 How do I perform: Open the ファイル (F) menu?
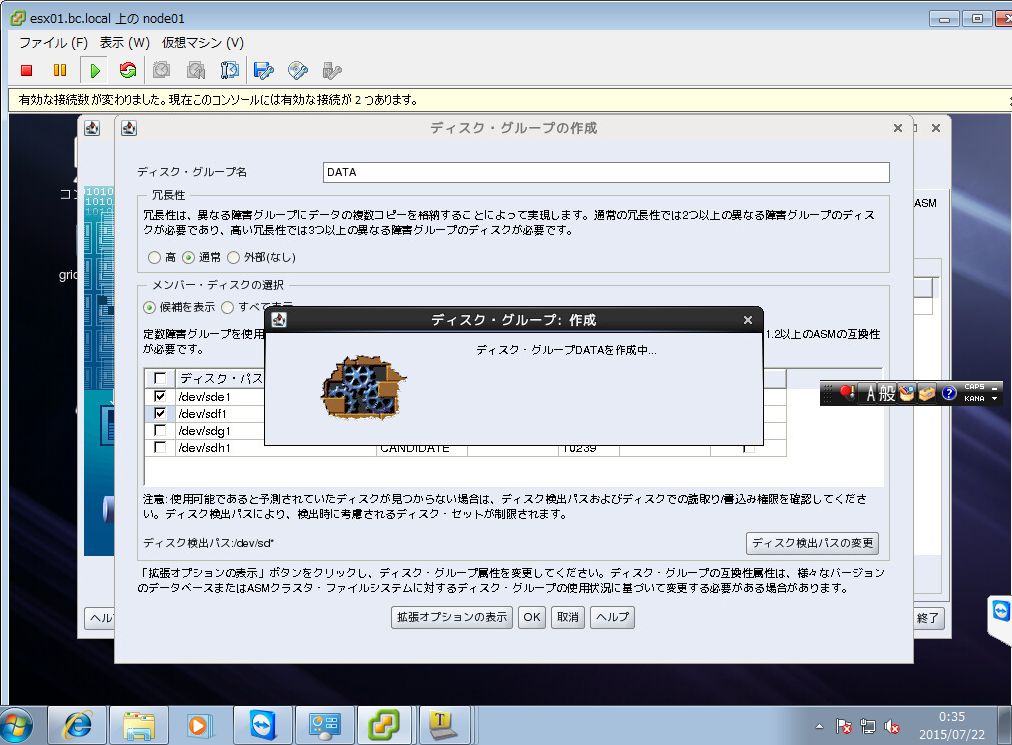[53, 43]
